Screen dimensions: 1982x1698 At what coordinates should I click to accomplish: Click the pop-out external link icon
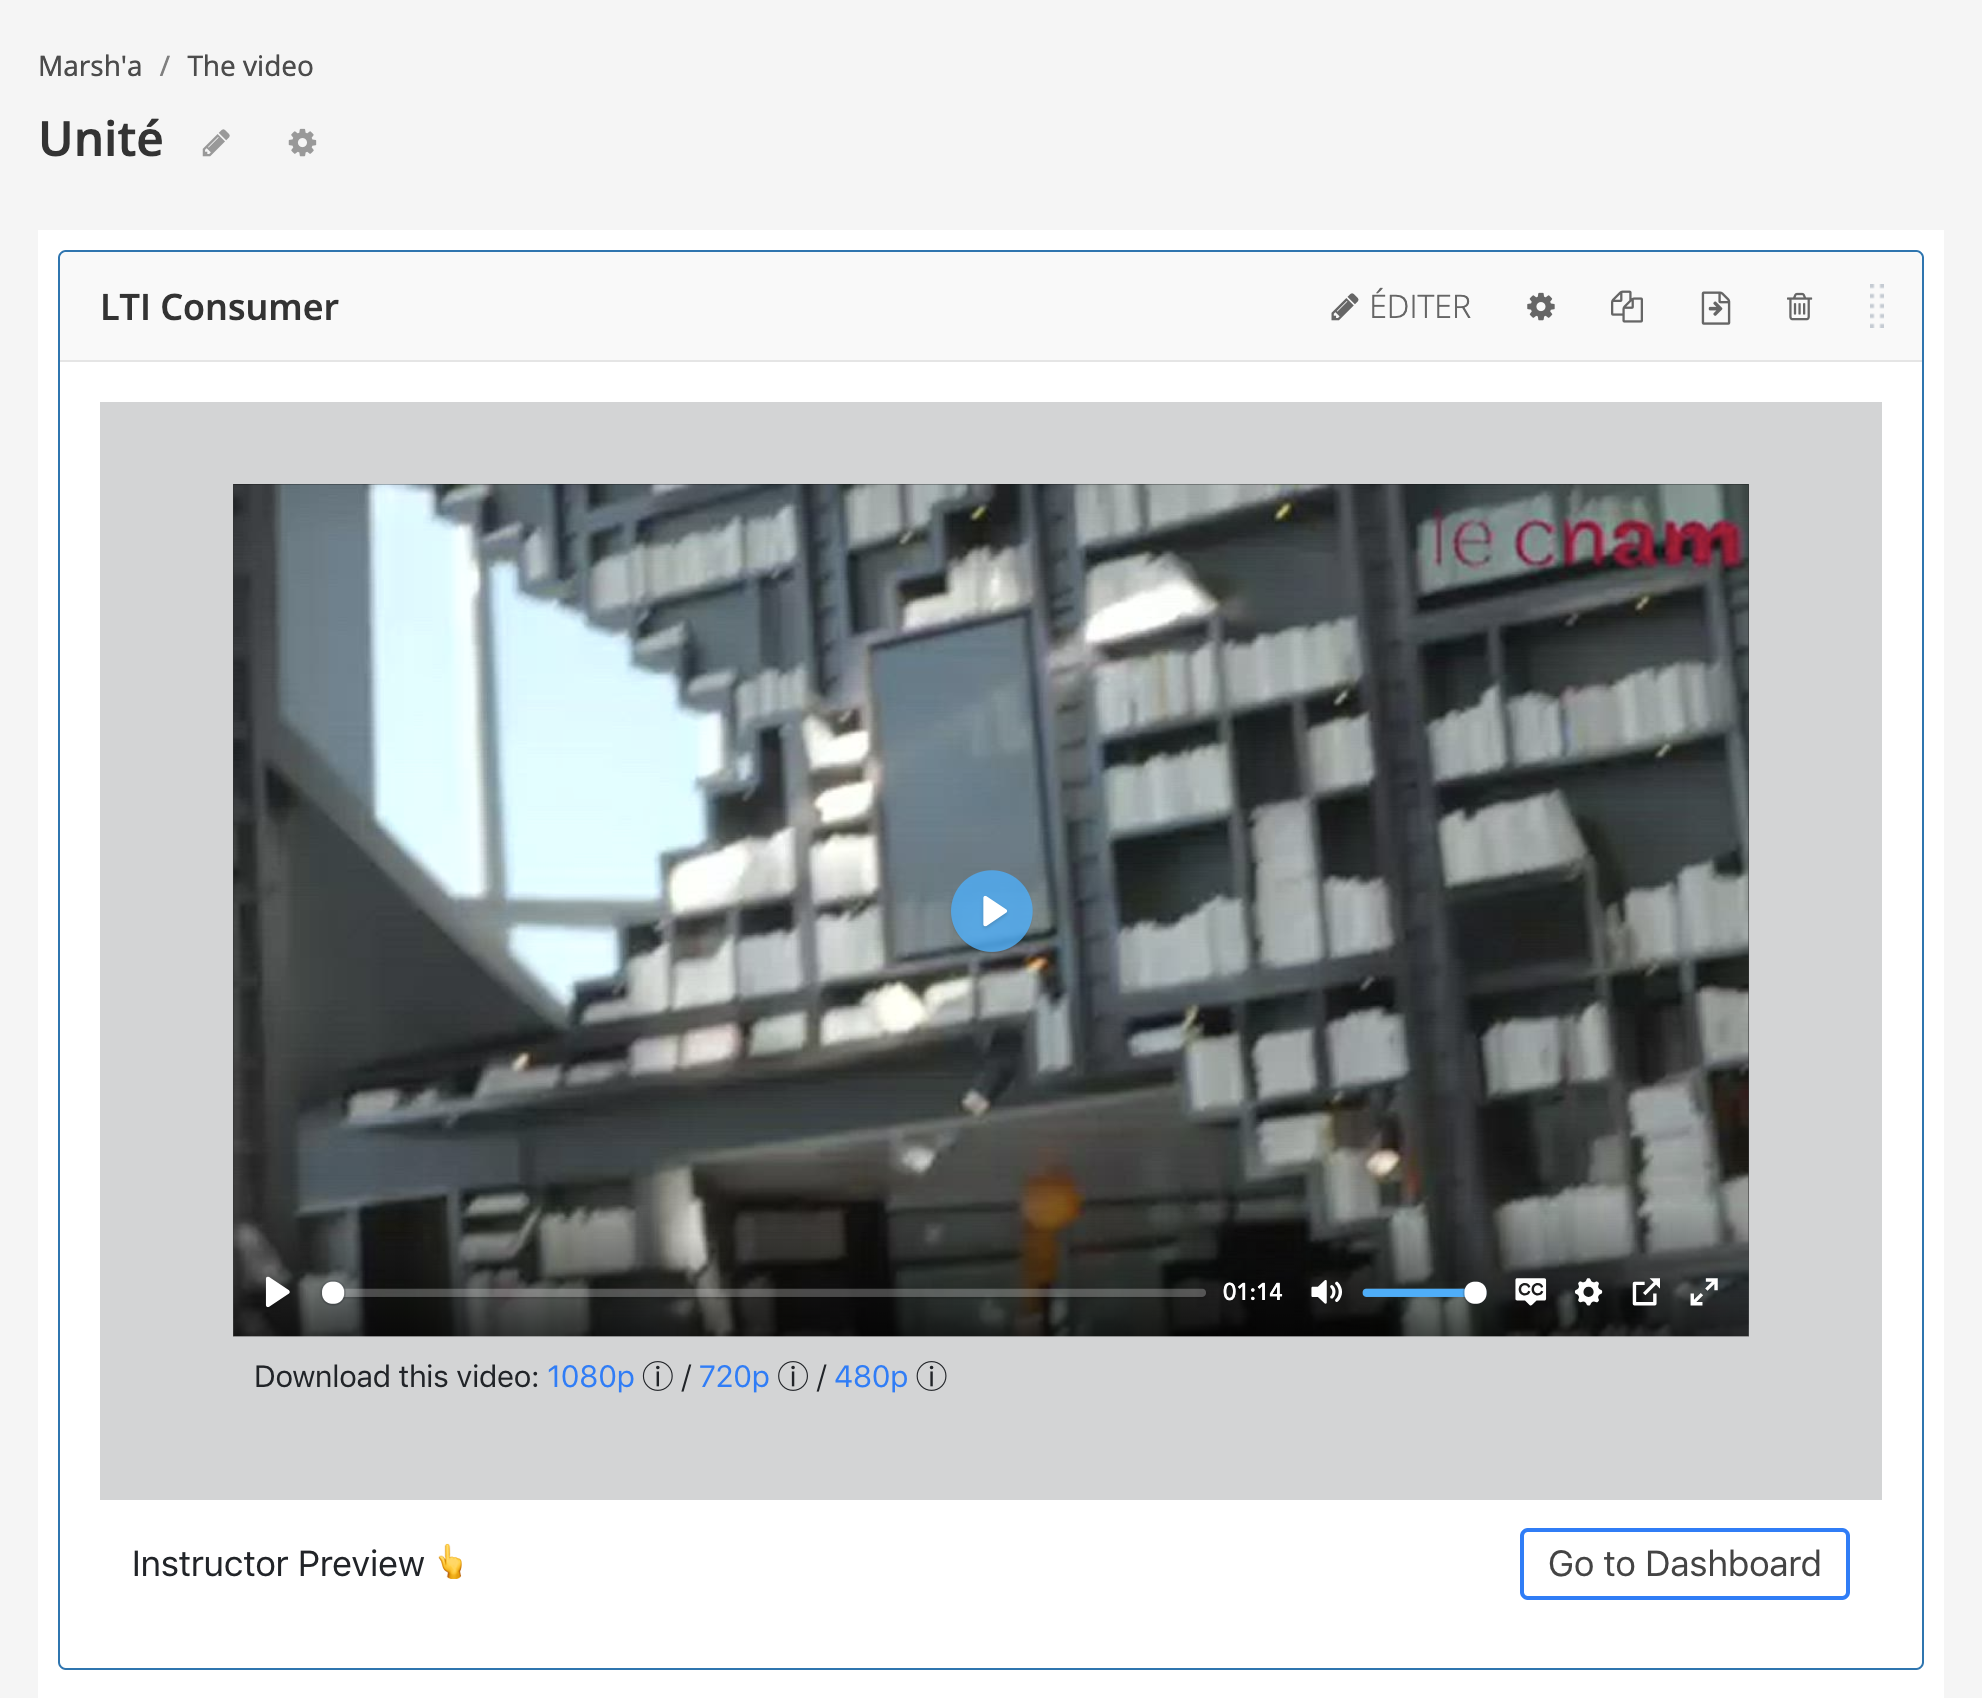1646,1292
